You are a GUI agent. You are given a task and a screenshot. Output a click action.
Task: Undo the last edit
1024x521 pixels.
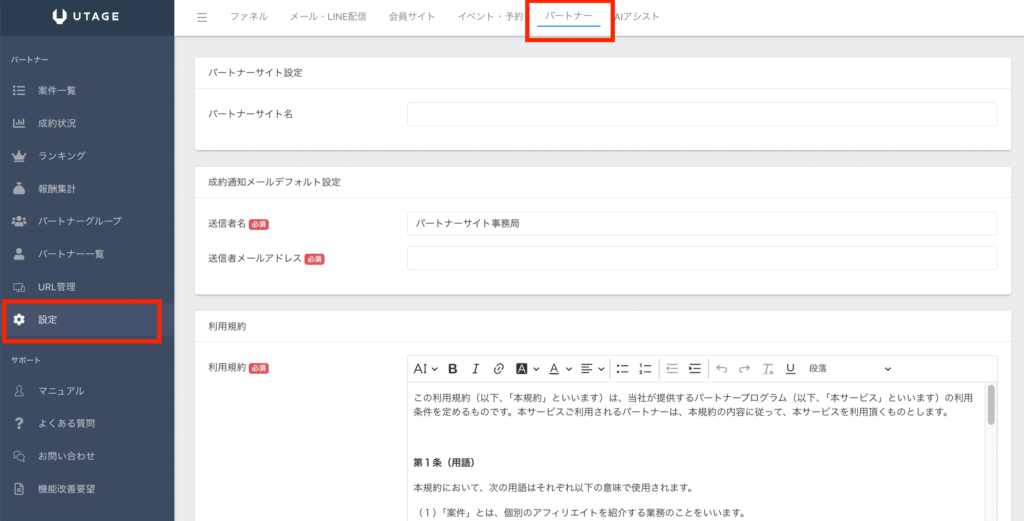tap(722, 369)
